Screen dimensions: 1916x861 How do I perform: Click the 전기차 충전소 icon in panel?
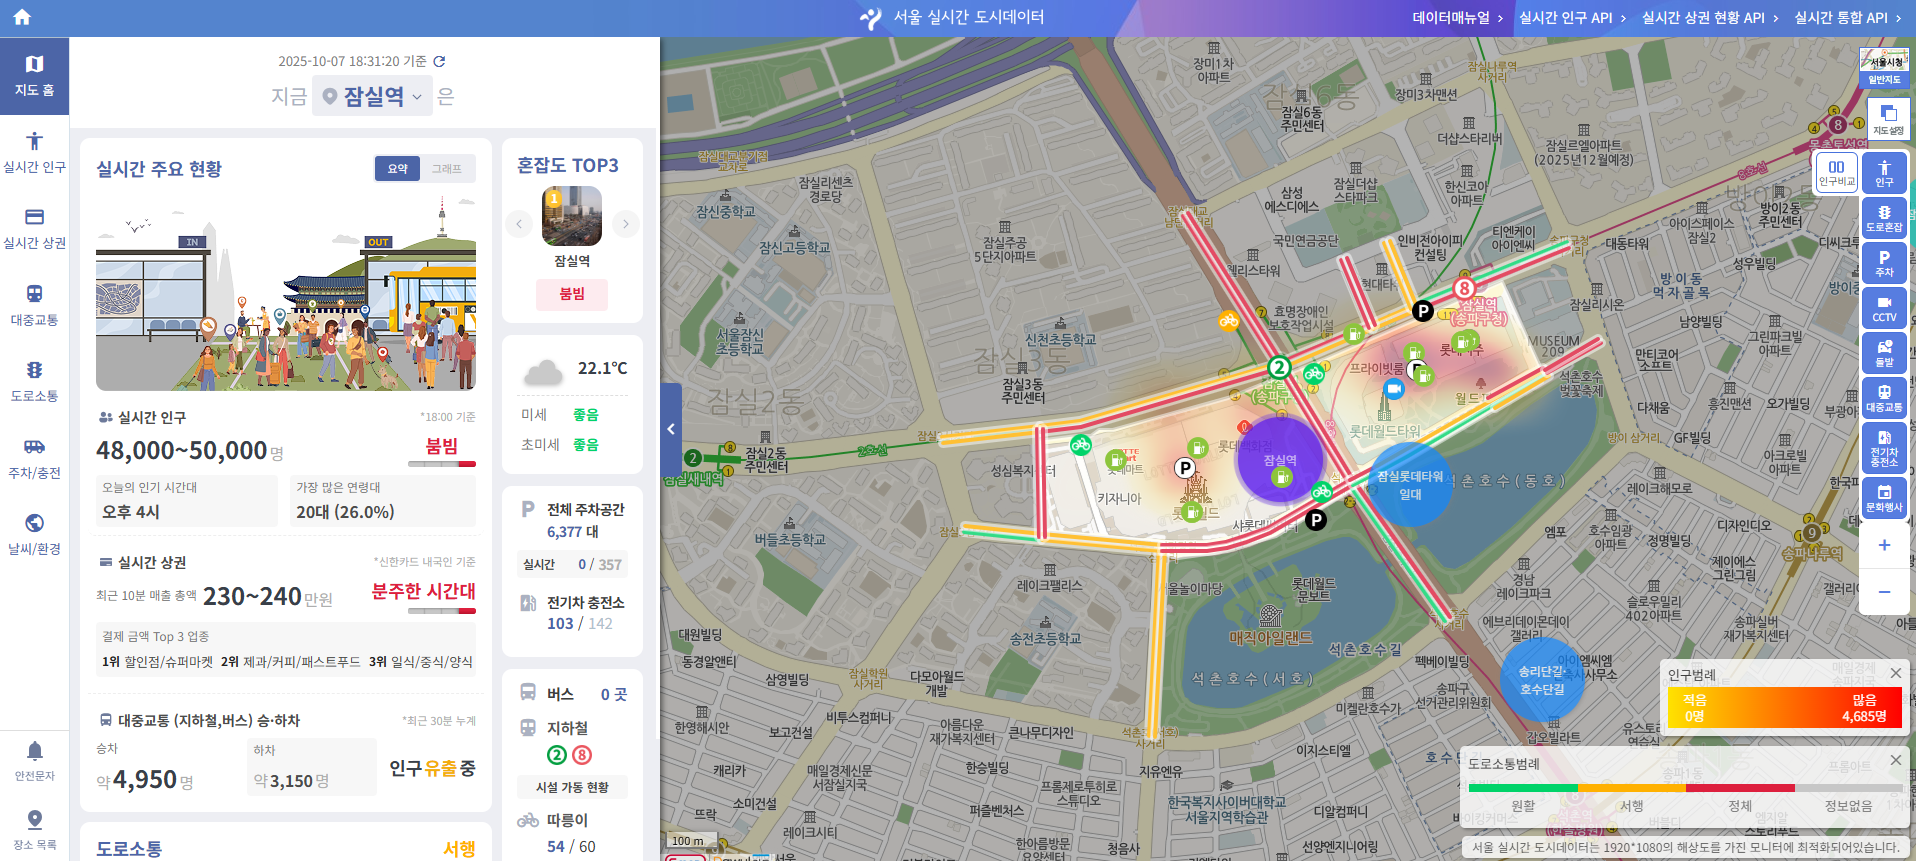(528, 603)
